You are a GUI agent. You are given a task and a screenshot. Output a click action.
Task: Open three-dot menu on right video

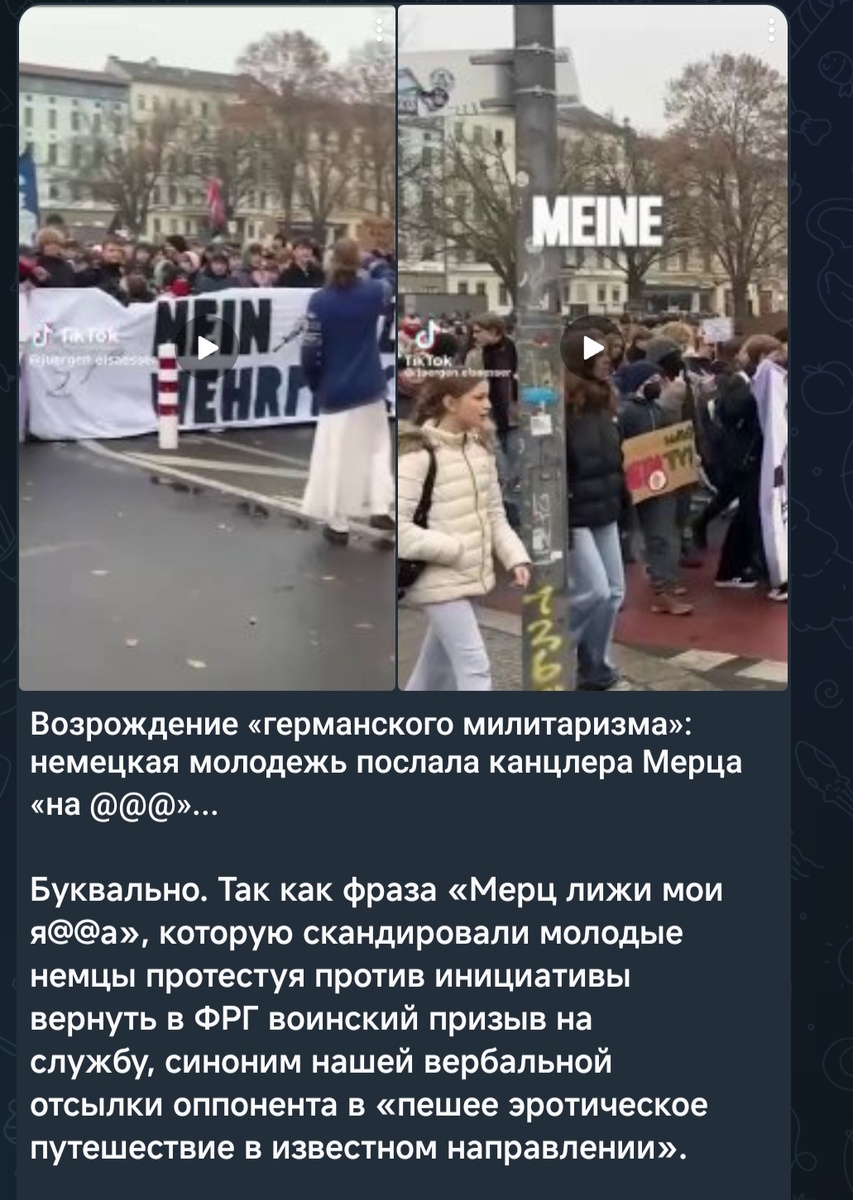(x=771, y=29)
